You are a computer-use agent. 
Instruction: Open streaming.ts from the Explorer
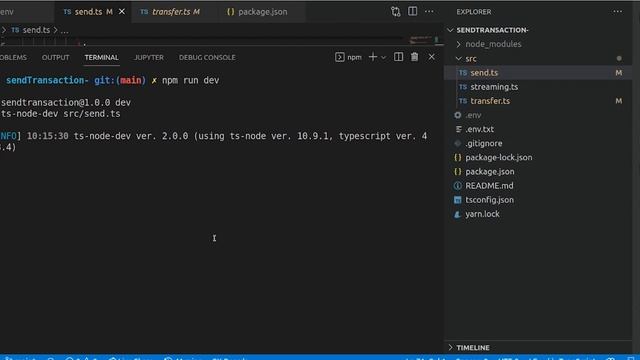click(538, 87)
